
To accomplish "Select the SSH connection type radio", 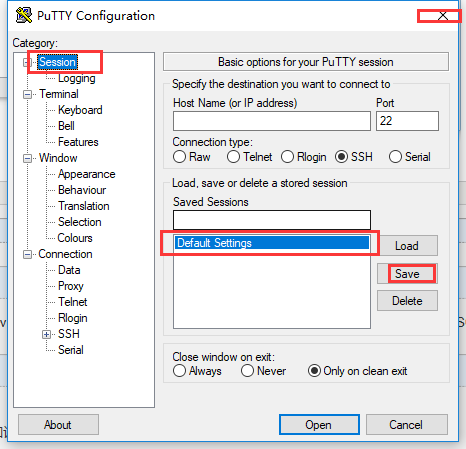I will pyautogui.click(x=341, y=157).
